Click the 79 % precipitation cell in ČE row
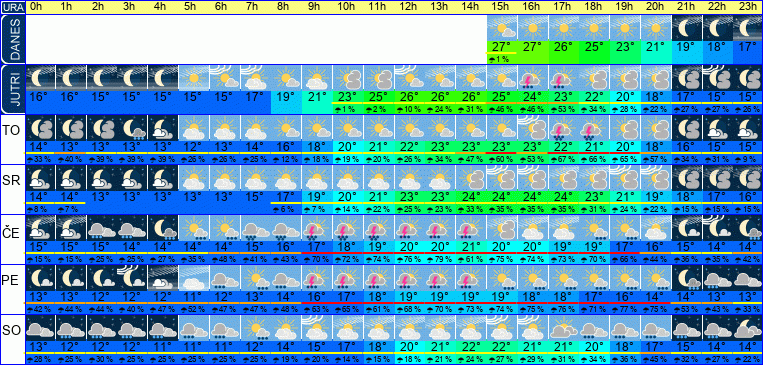 tap(439, 259)
